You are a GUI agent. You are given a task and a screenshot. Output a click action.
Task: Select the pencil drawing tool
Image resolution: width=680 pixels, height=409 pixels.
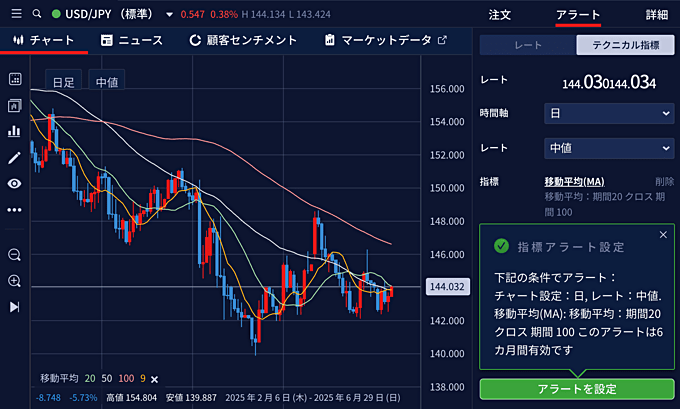pyautogui.click(x=14, y=158)
